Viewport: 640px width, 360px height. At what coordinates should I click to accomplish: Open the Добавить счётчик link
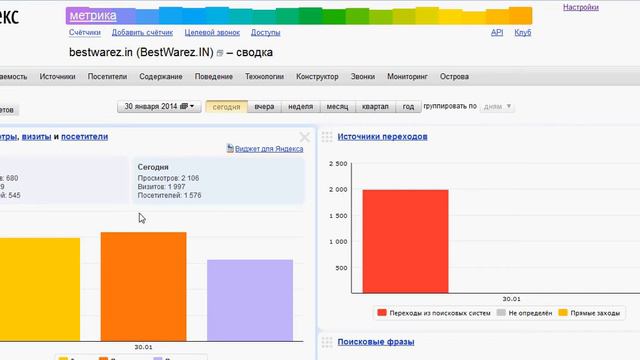pyautogui.click(x=142, y=32)
